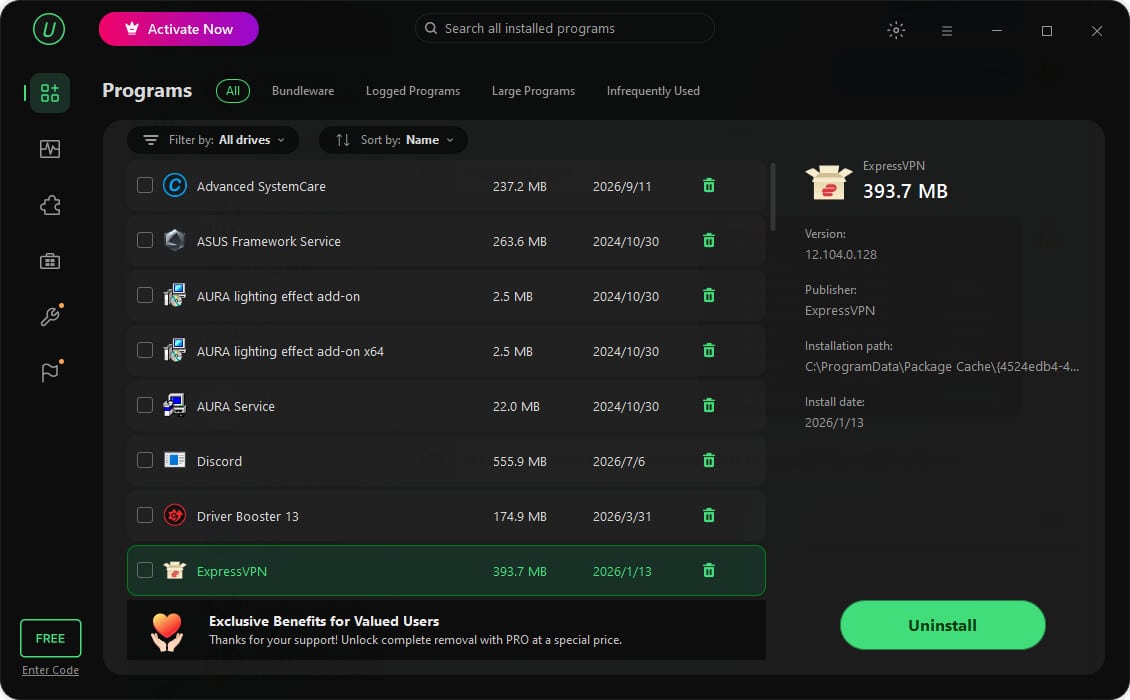
Task: Tick the AURA Service checkbox
Action: tap(145, 405)
